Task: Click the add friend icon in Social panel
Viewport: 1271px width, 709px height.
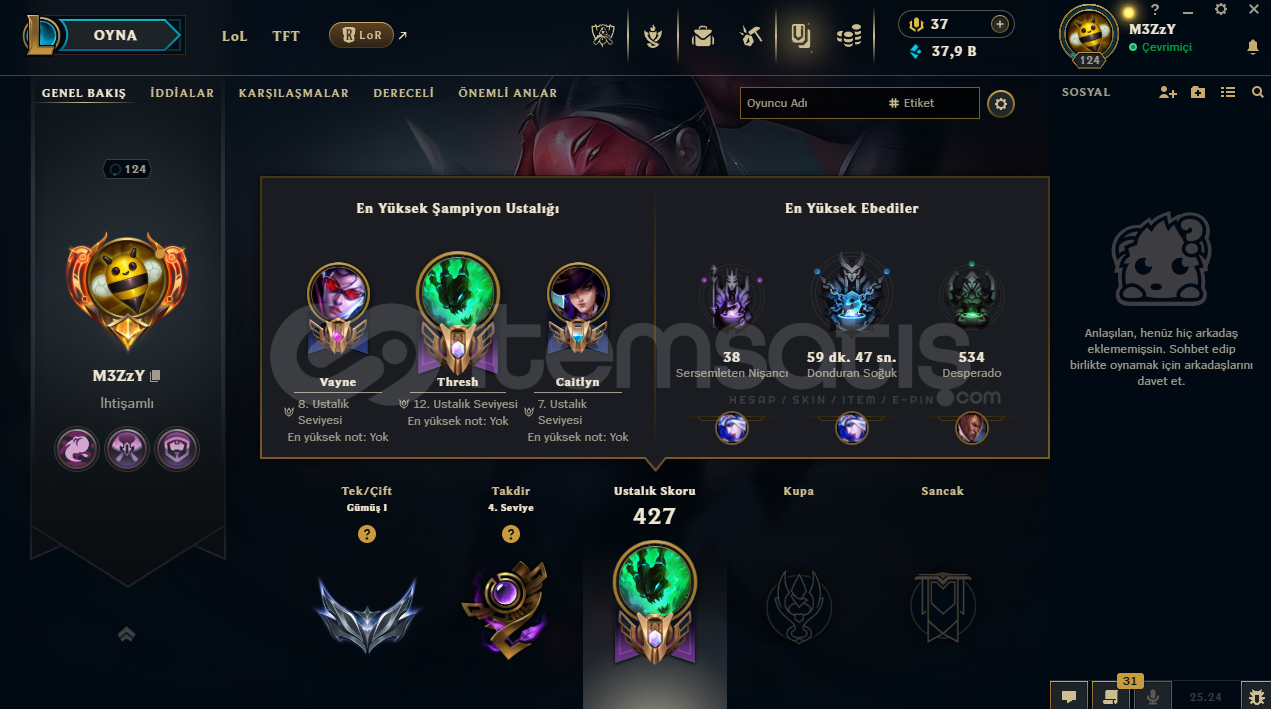Action: (1168, 92)
